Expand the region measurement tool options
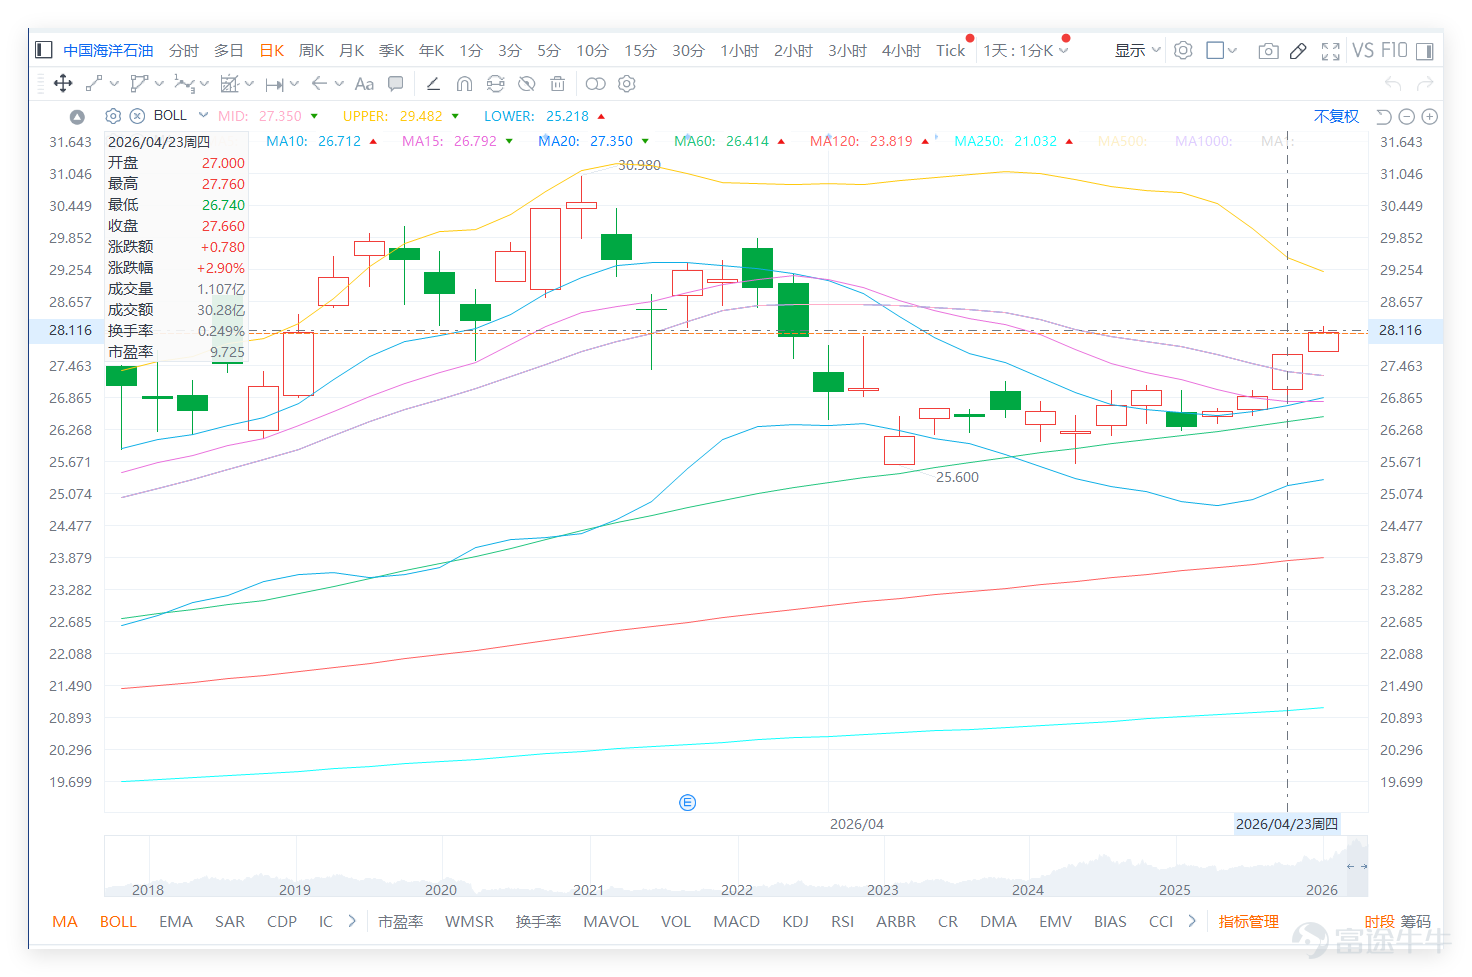Screen dimensions: 1472x977 pyautogui.click(x=249, y=84)
